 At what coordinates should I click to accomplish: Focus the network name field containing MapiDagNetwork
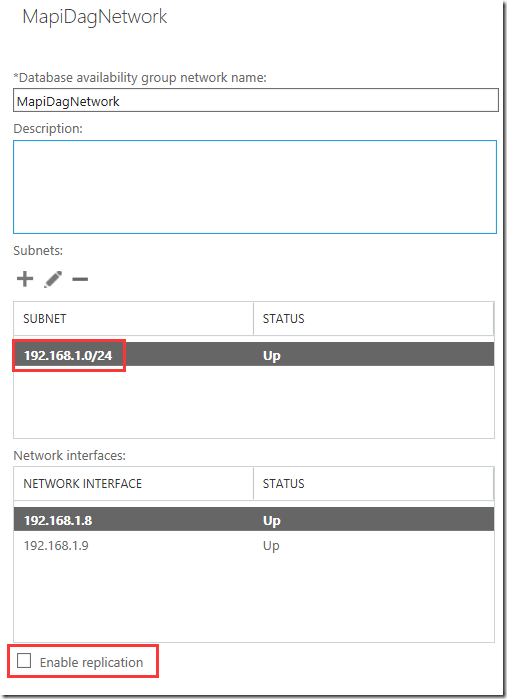point(256,100)
